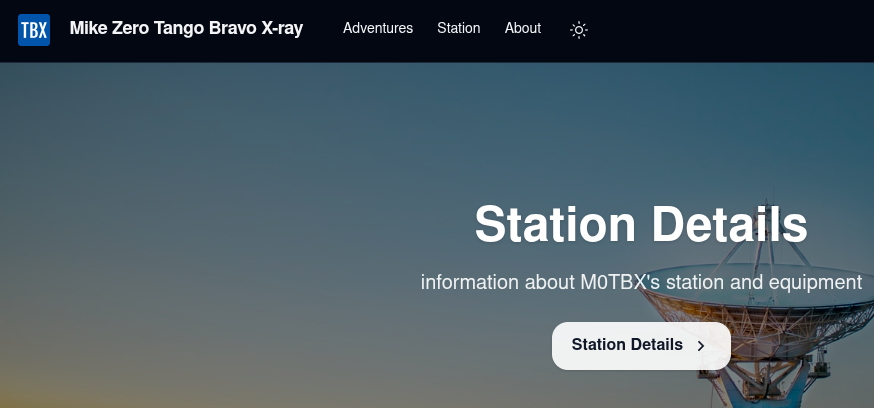Viewport: 874px width, 408px height.
Task: Click the blue TBX logo icon
Action: point(34,29)
